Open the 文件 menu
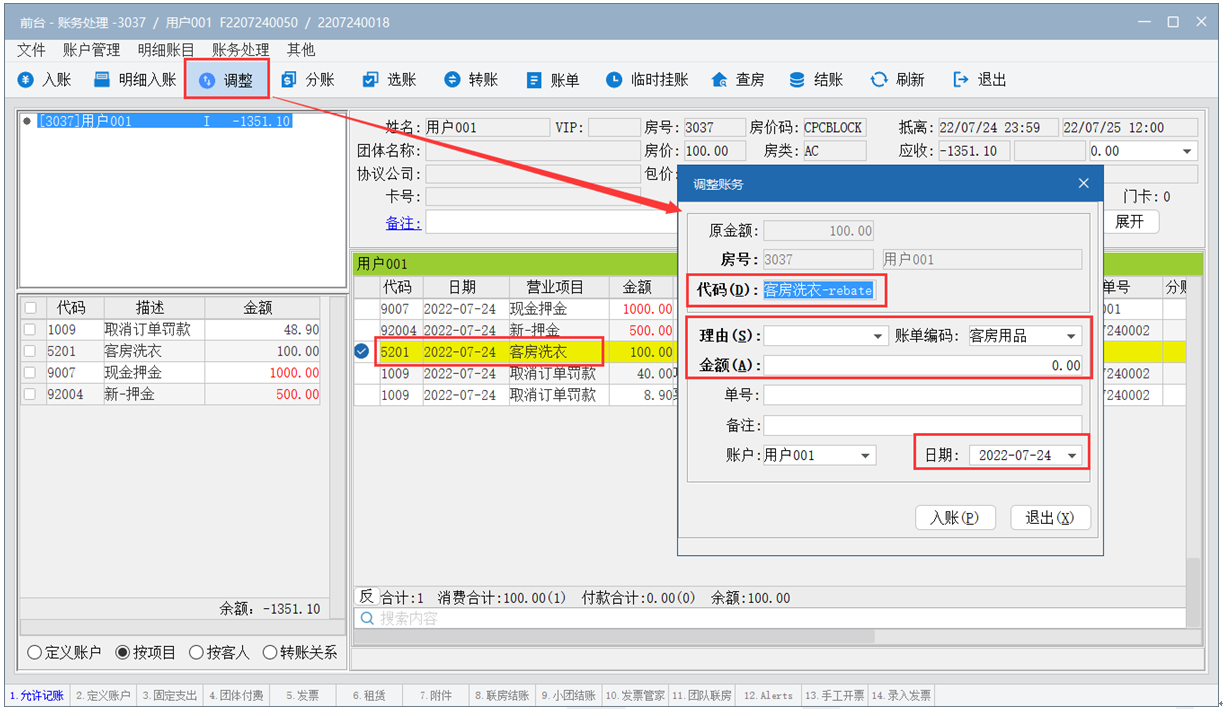Viewport: 1223px width, 709px height. click(31, 49)
